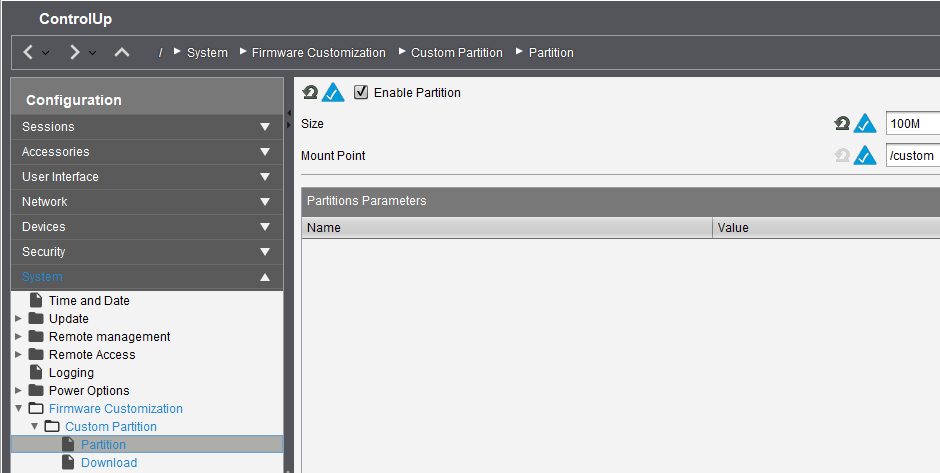The height and width of the screenshot is (473, 940).
Task: Open the back history dropdown arrow
Action: (46, 53)
